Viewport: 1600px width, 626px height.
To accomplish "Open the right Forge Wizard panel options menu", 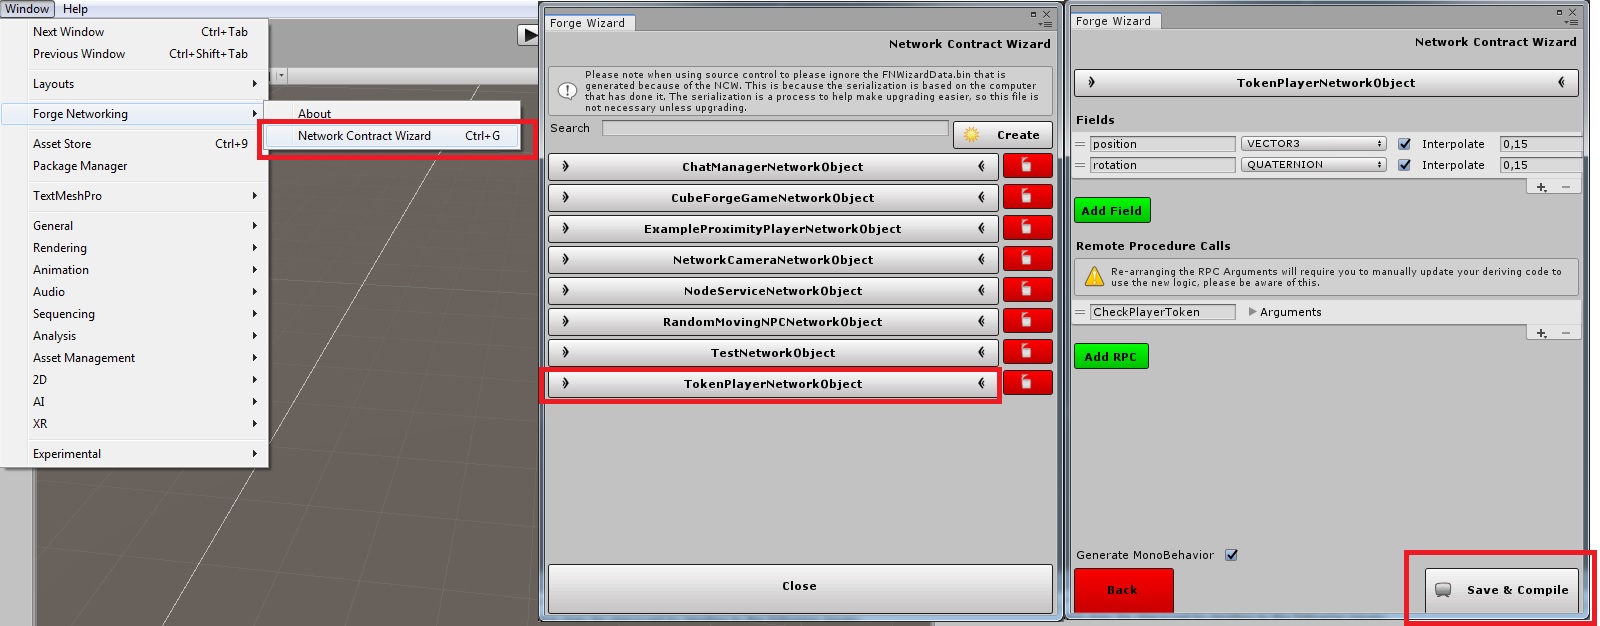I will pyautogui.click(x=1572, y=22).
